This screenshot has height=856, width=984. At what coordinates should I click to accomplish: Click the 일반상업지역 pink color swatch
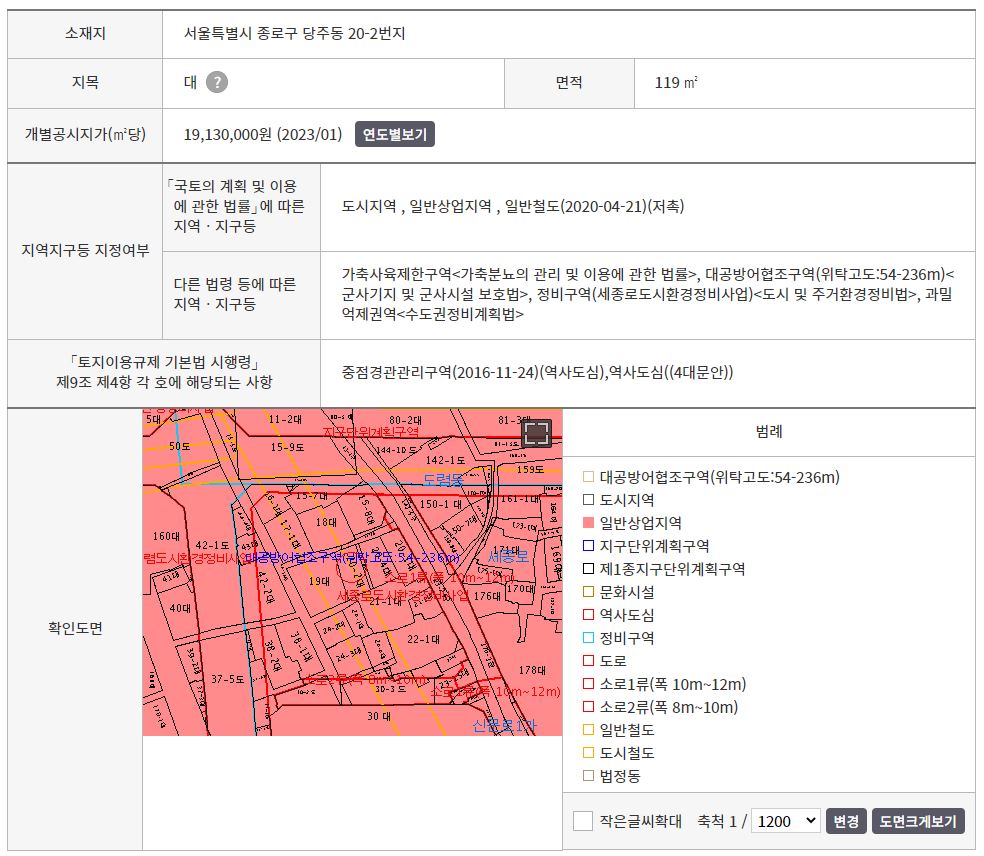click(588, 523)
